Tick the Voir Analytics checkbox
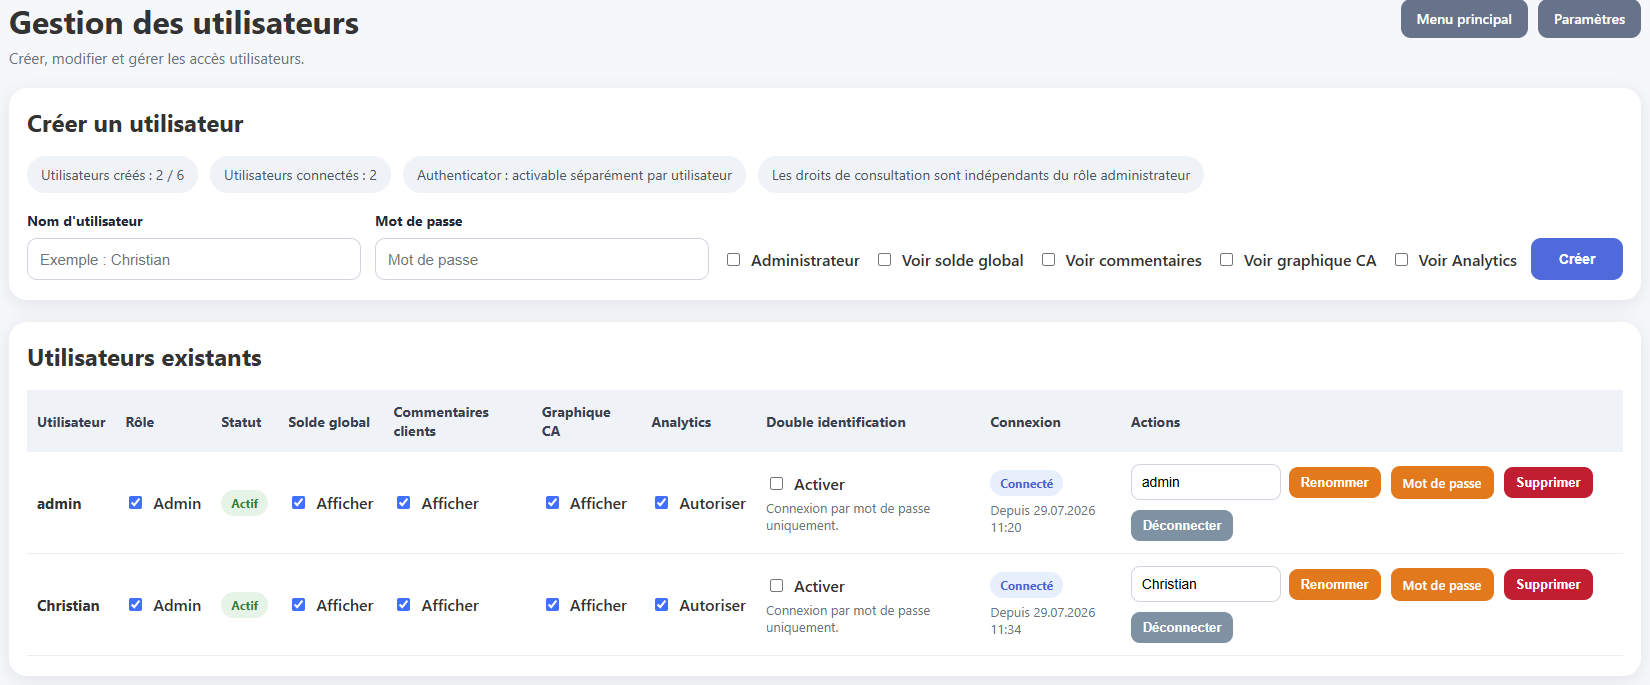Screen dimensions: 1650x685 click(x=1401, y=260)
